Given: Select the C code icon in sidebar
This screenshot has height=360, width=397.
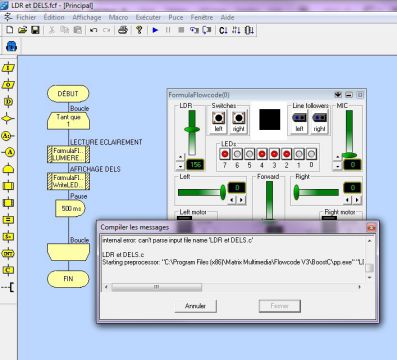Looking at the screenshot, I should (x=8, y=270).
